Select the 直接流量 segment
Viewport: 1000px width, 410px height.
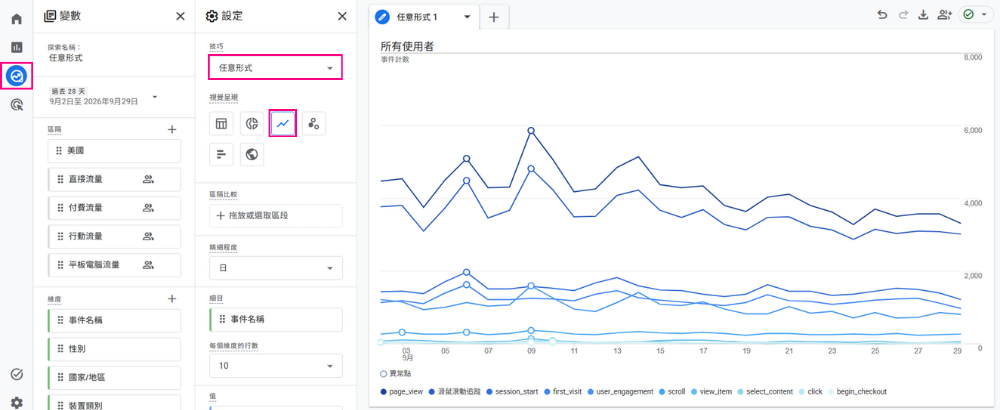114,180
